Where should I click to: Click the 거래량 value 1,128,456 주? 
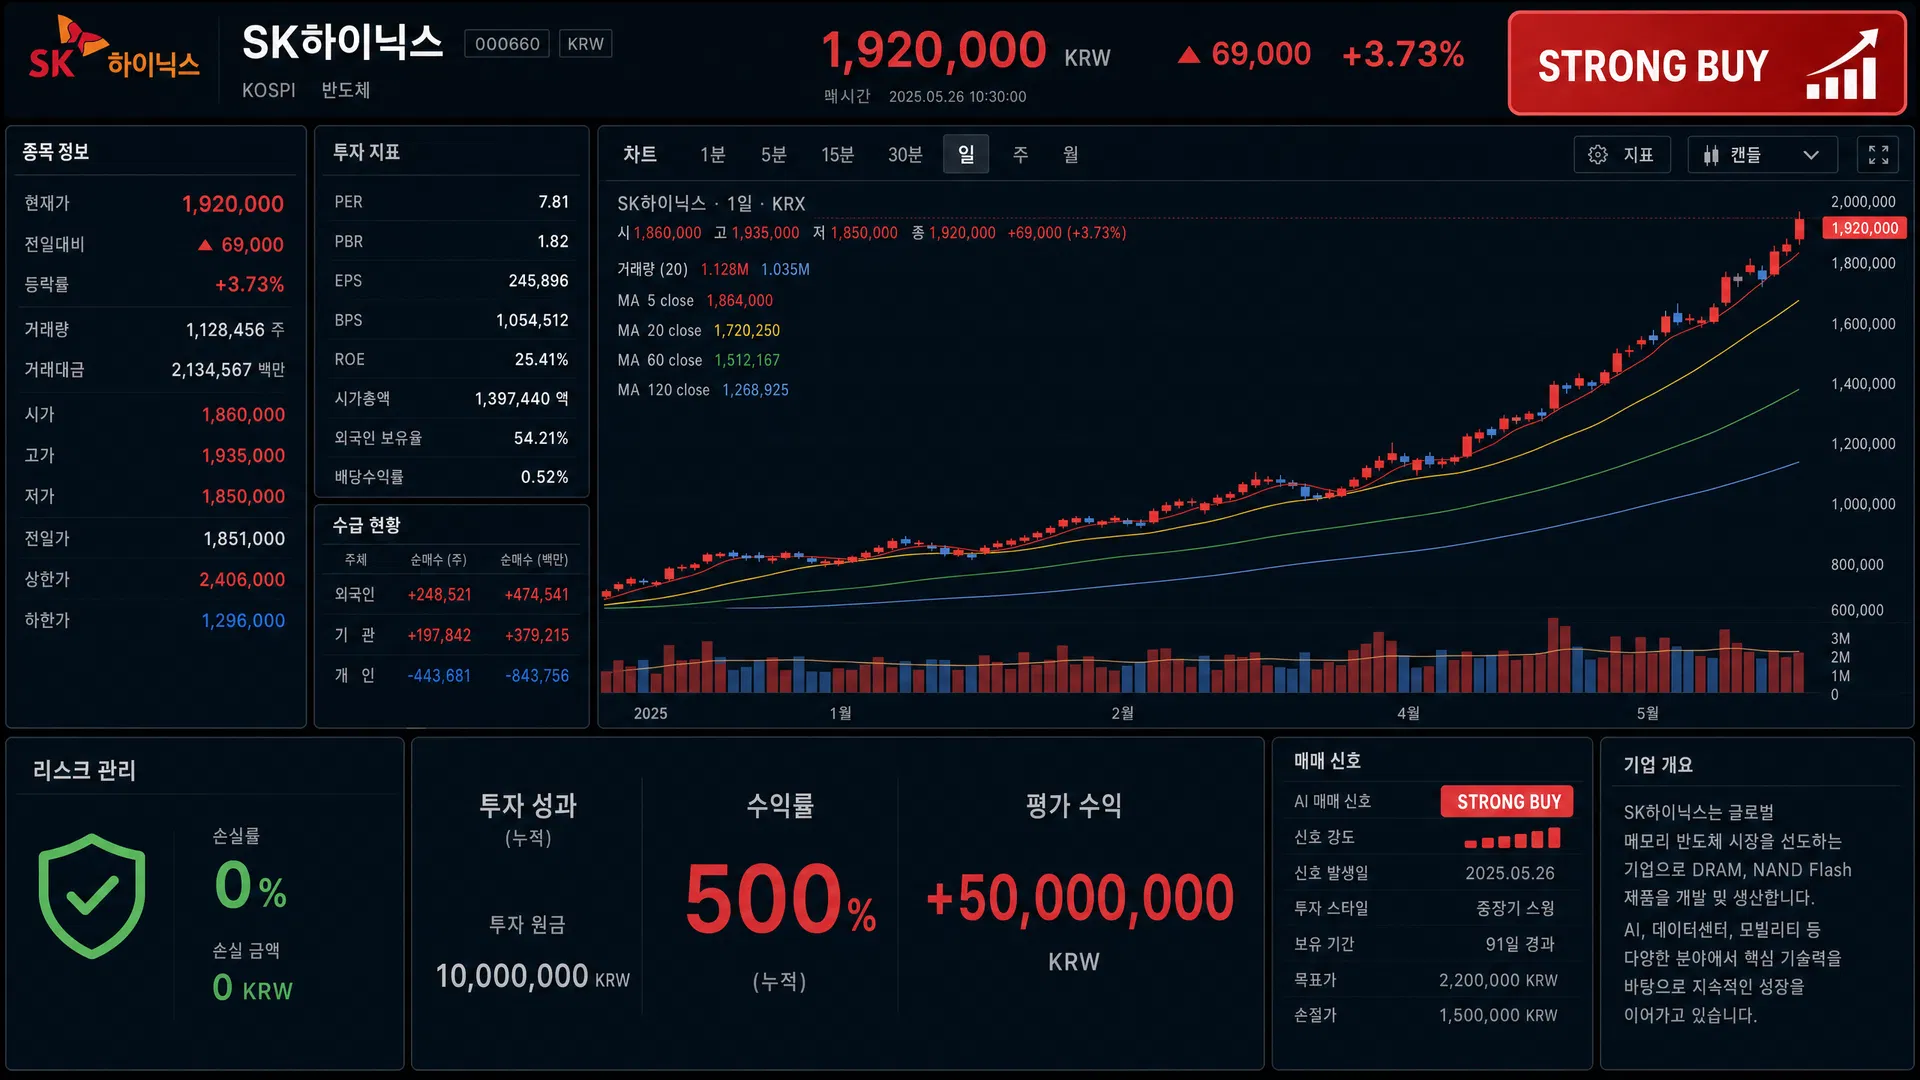(x=235, y=330)
